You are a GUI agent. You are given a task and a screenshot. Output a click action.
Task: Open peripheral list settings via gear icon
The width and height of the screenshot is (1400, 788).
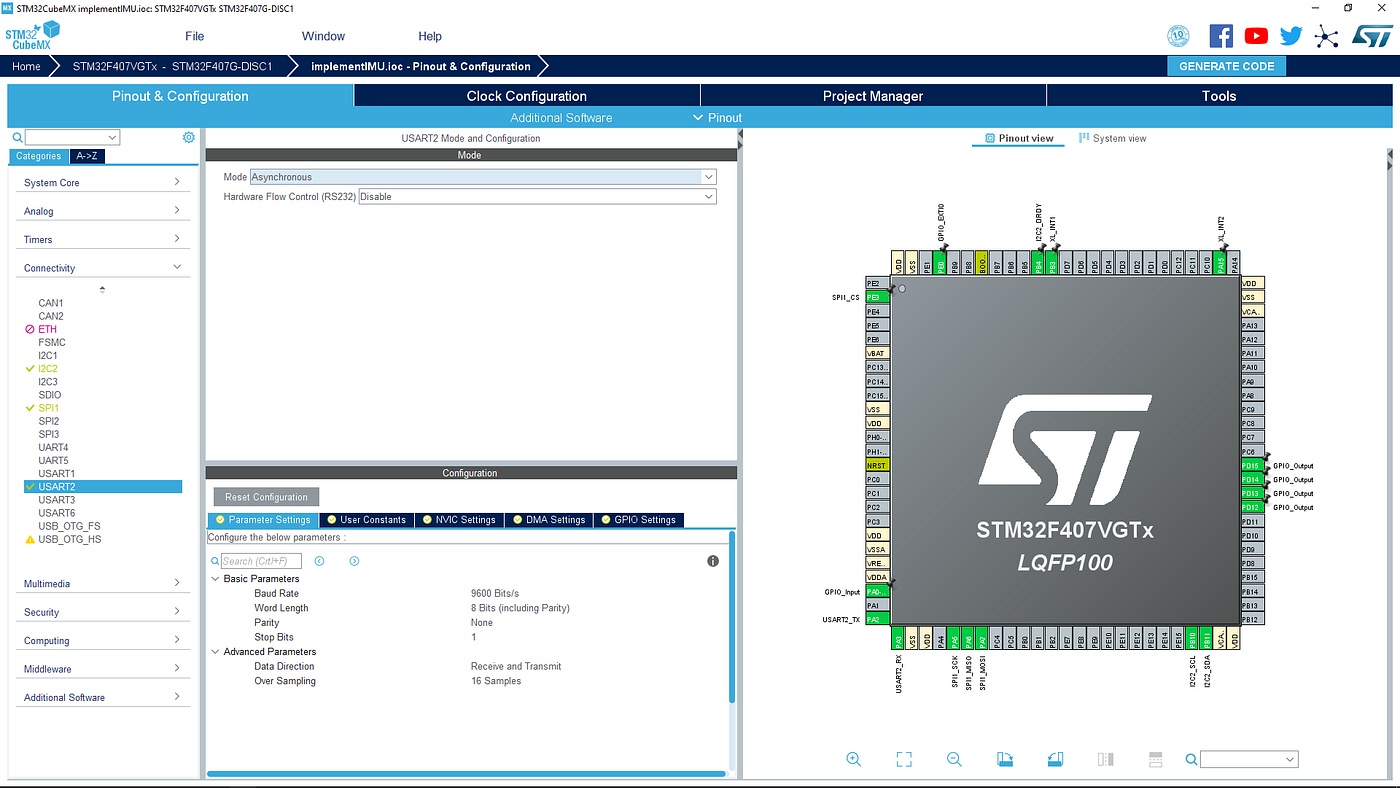coord(188,136)
